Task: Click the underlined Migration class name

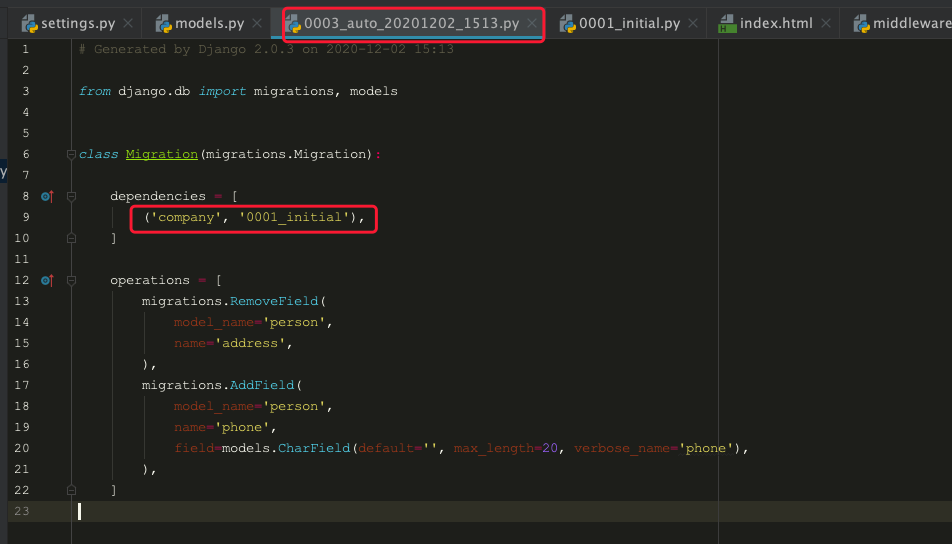Action: pos(162,154)
